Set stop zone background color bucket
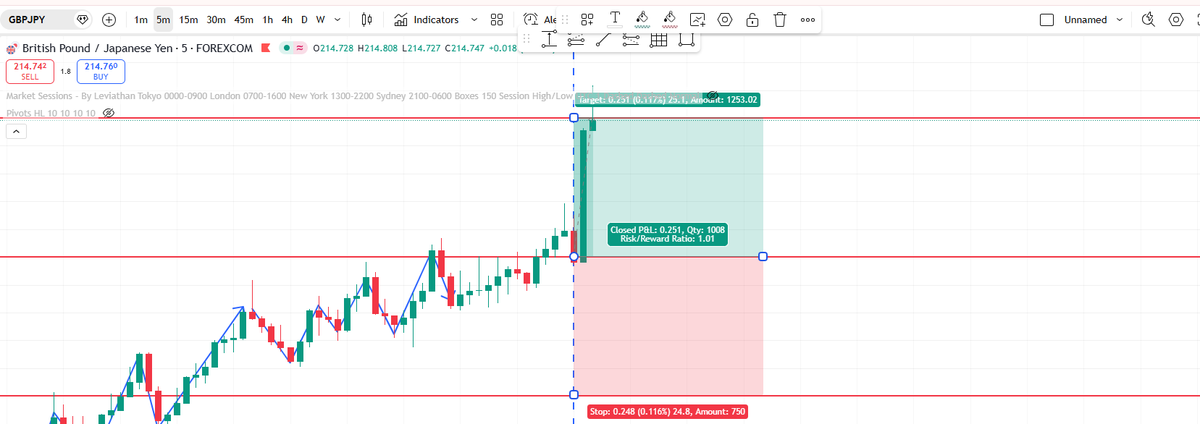This screenshot has height=424, width=1200. [670, 19]
